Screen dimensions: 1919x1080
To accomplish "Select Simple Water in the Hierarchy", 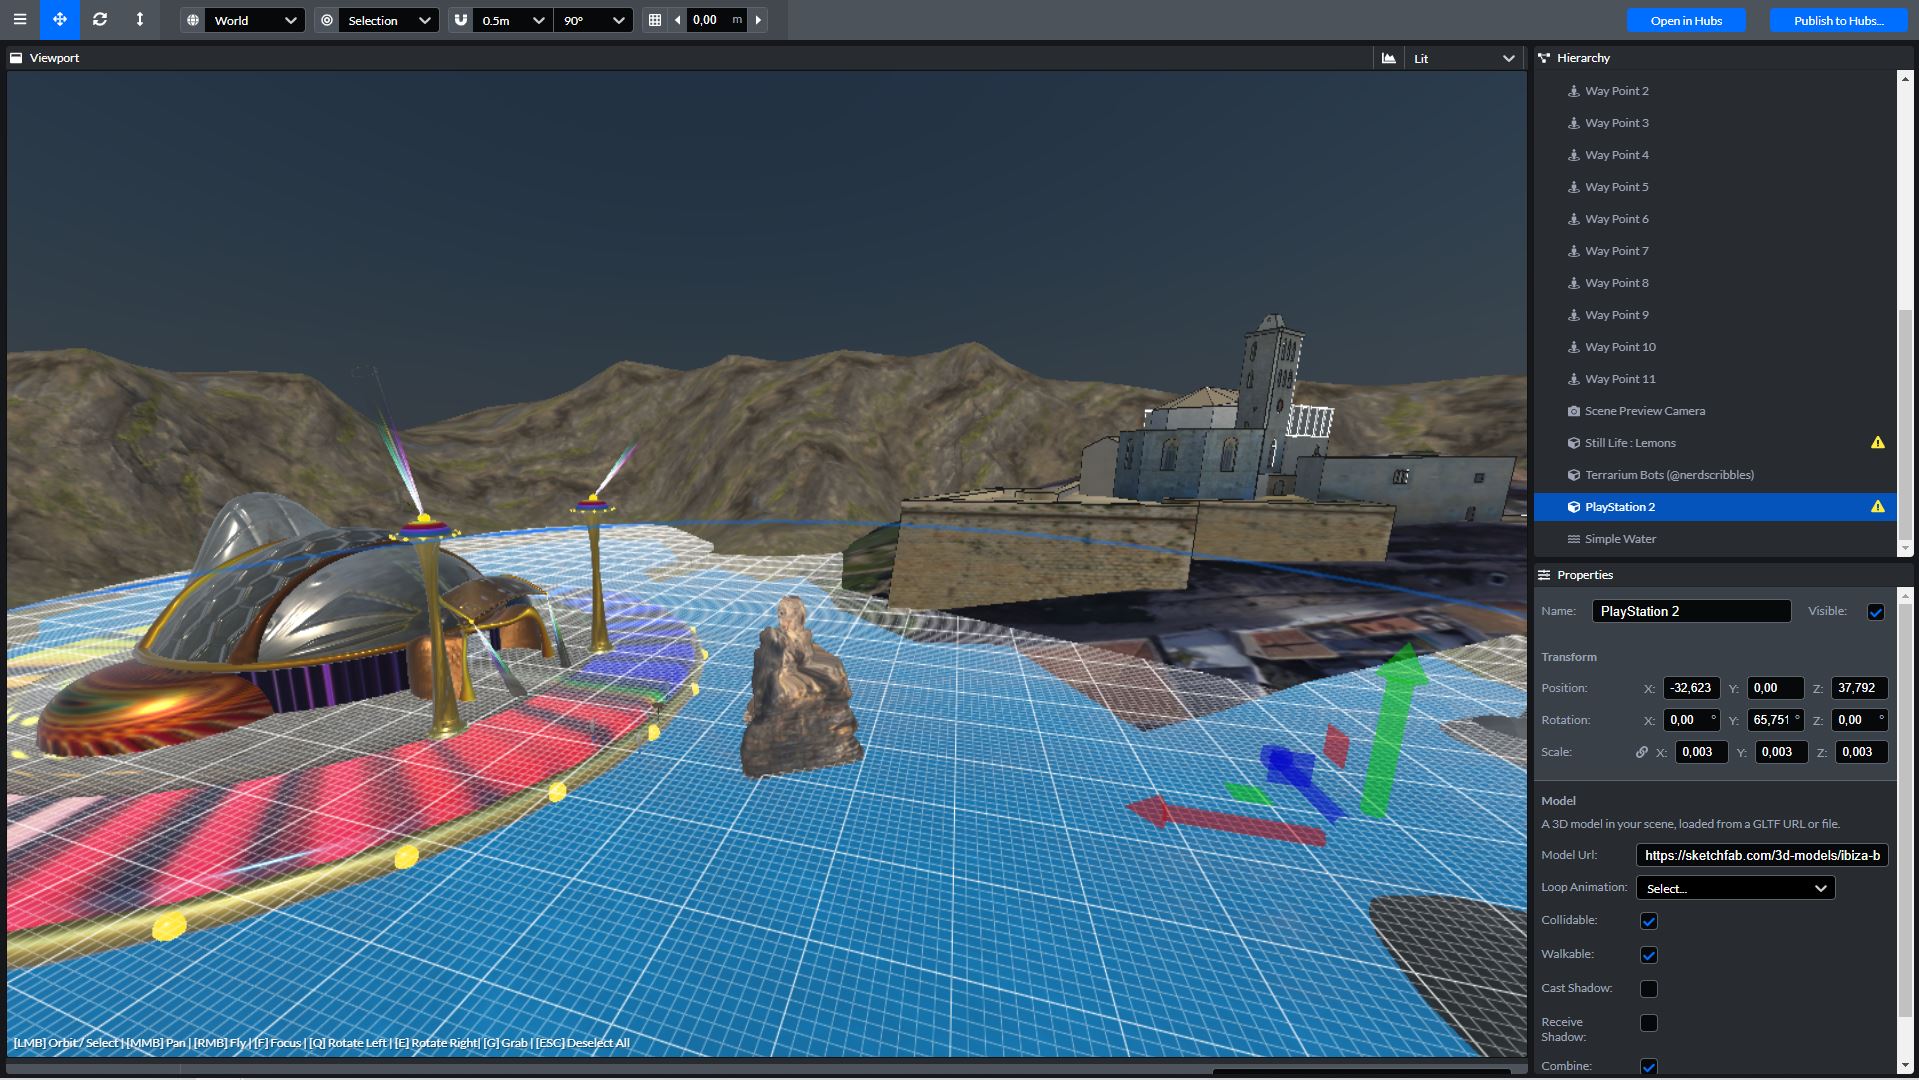I will 1620,539.
